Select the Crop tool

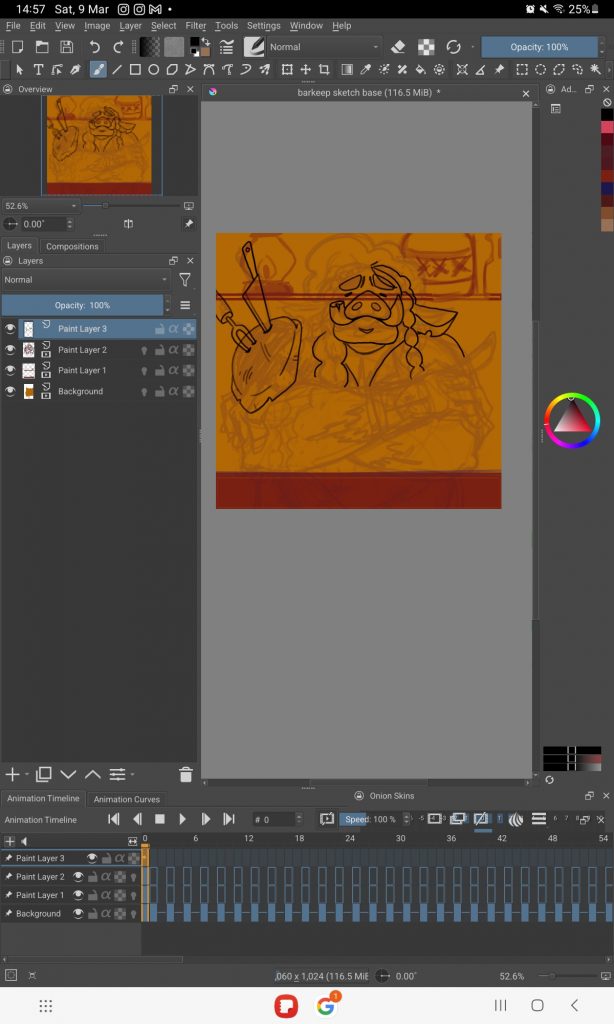coord(324,69)
